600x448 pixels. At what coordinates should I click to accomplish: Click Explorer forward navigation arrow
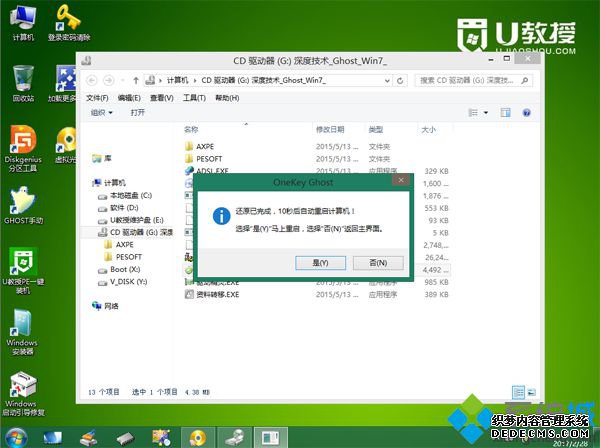coord(109,80)
